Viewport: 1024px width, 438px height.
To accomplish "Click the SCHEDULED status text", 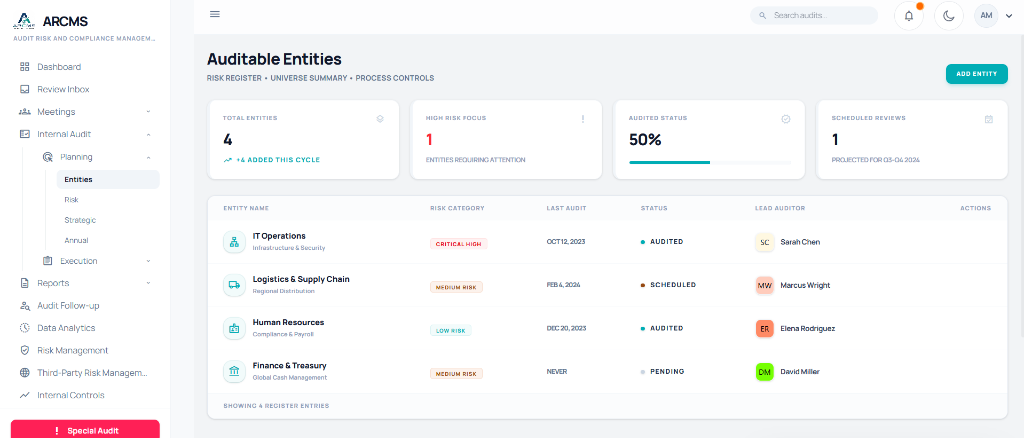I will [673, 285].
